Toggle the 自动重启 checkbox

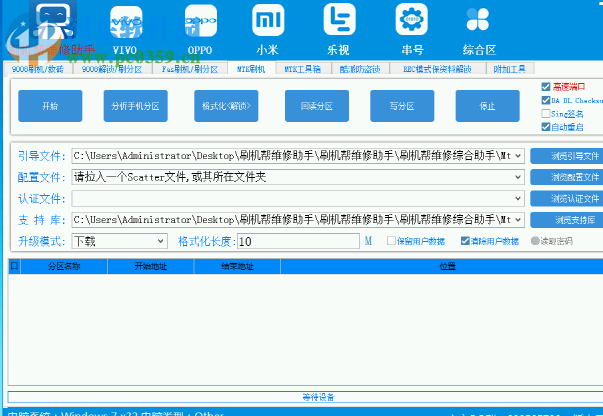[x=545, y=127]
